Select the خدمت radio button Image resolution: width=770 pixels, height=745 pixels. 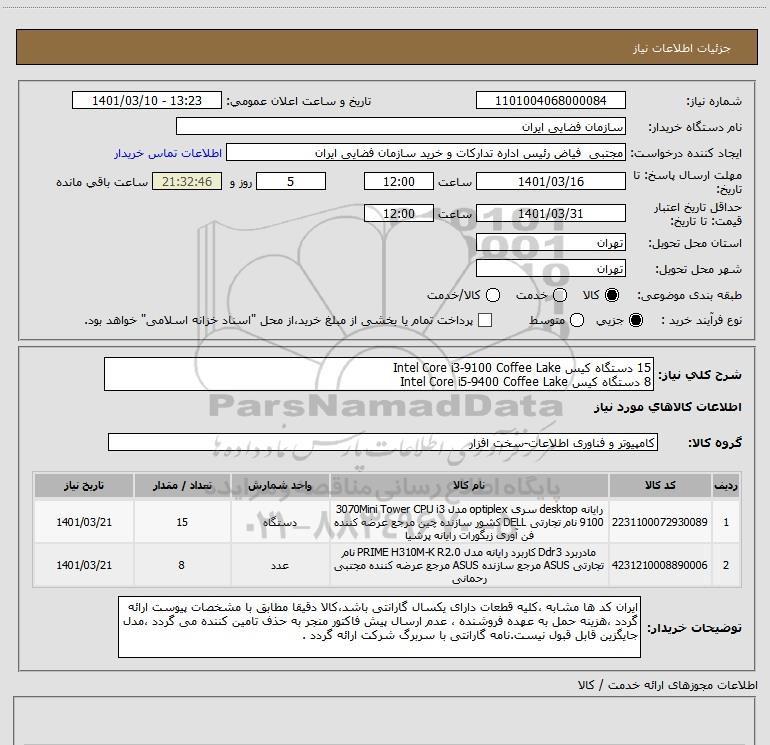click(x=560, y=295)
